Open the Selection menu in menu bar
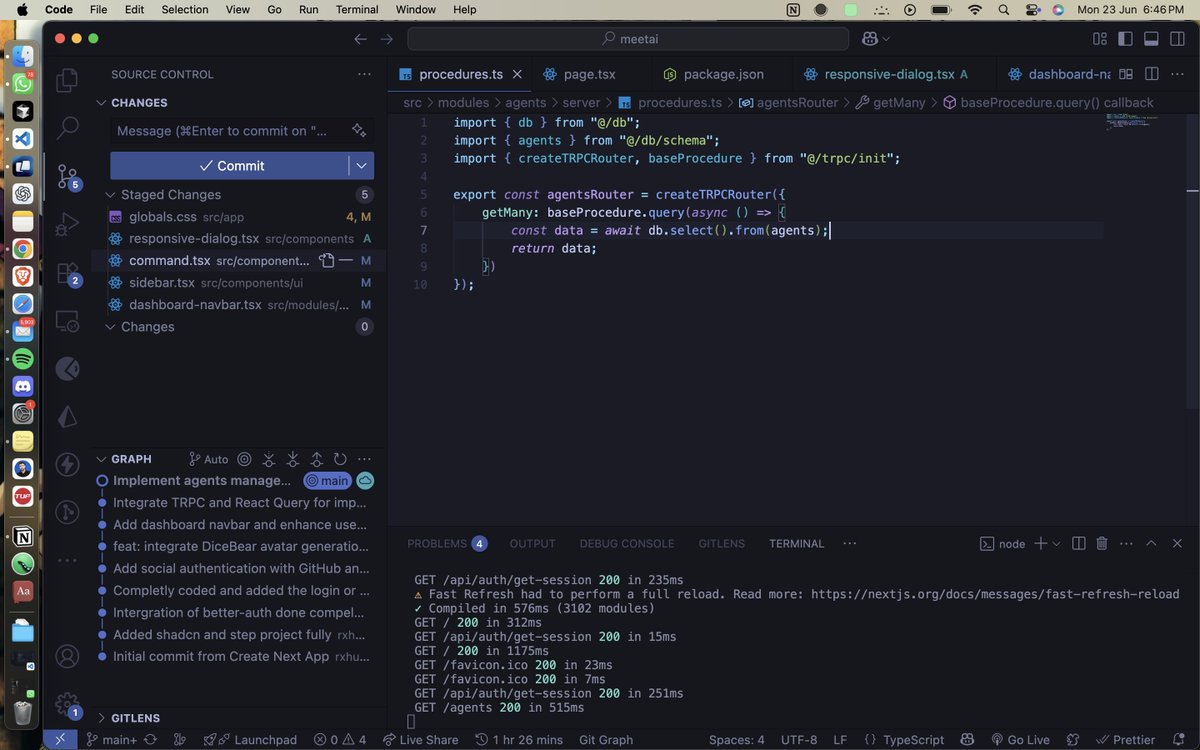Screen dimensions: 1200x750 pos(185,9)
